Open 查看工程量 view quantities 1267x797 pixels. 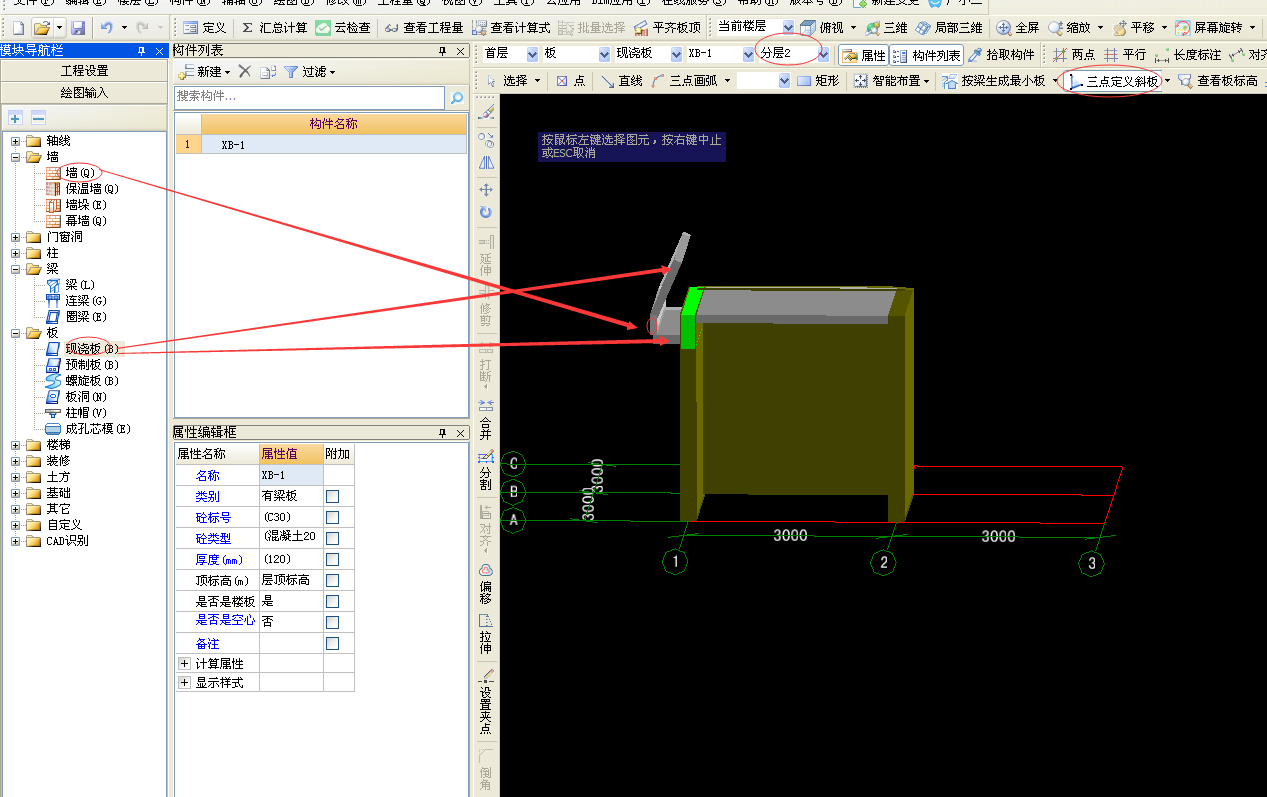pos(424,28)
